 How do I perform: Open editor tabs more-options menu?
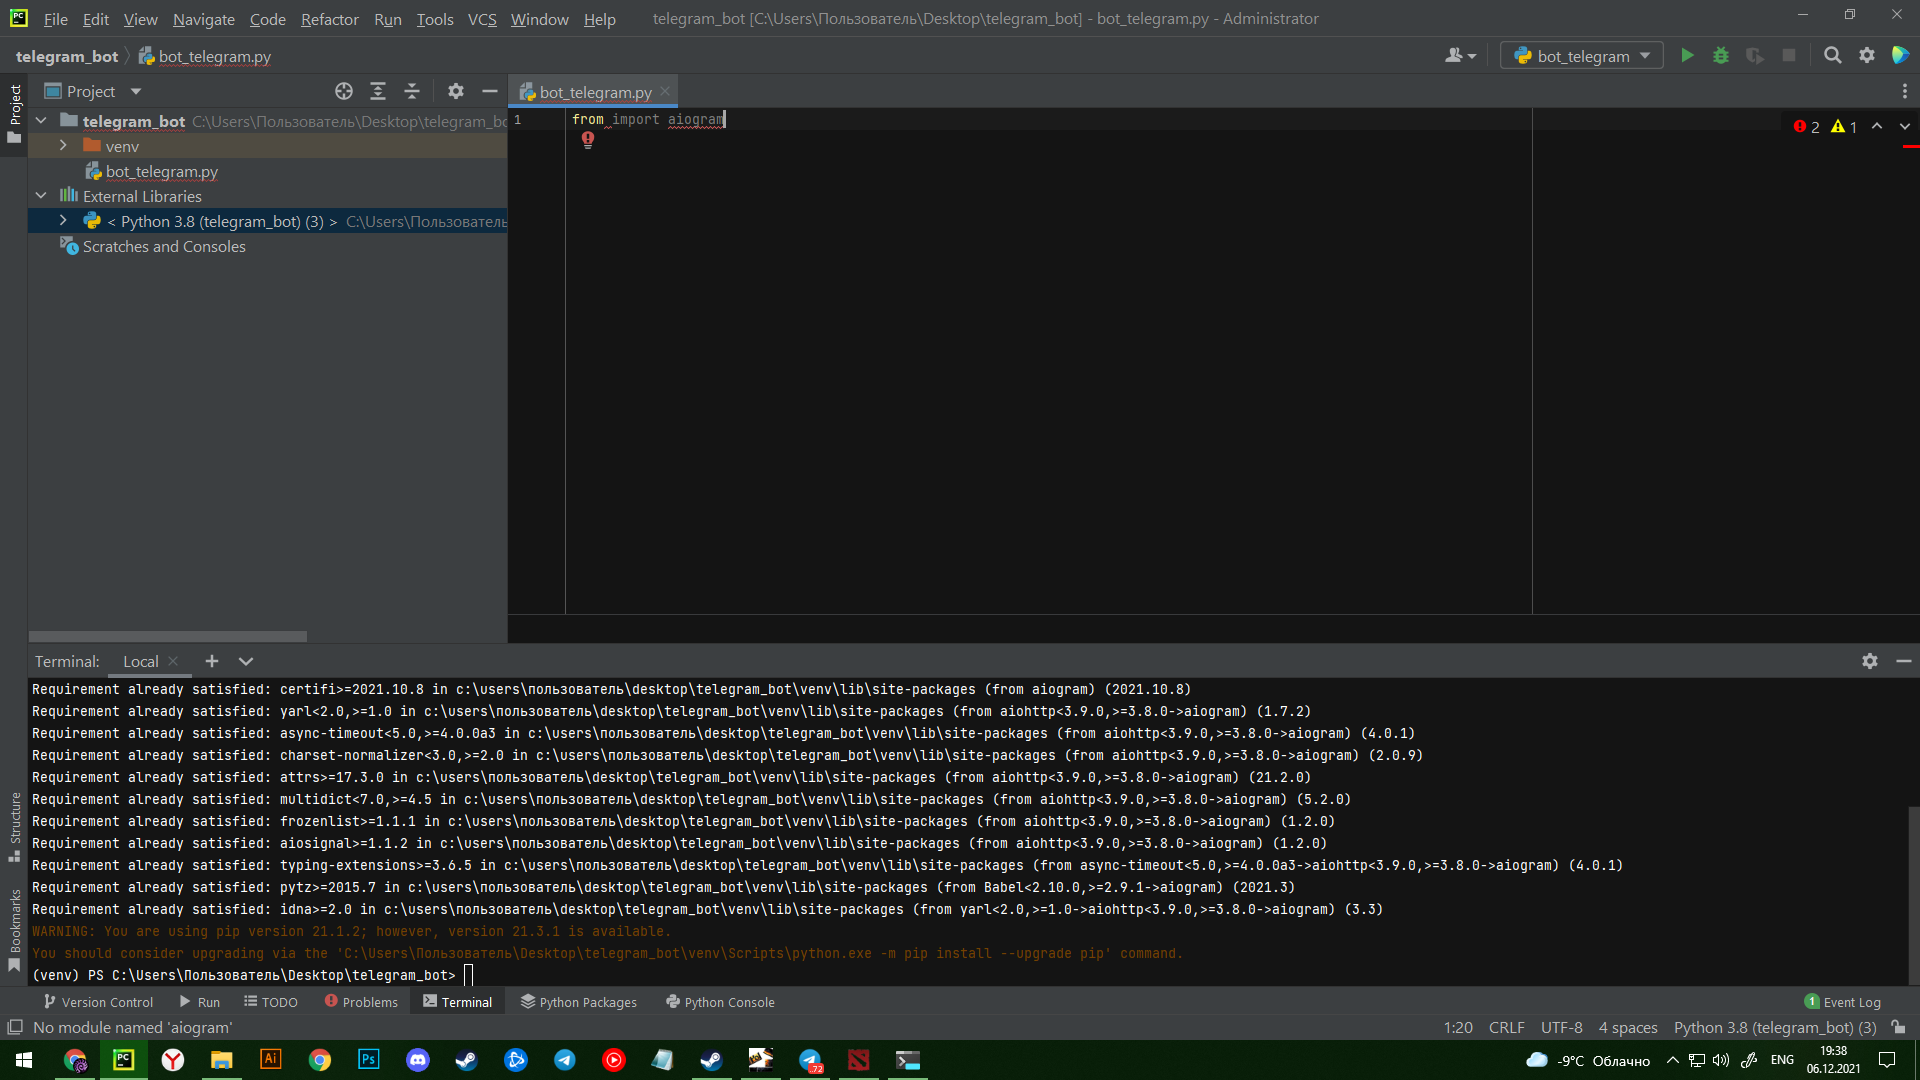point(1904,91)
